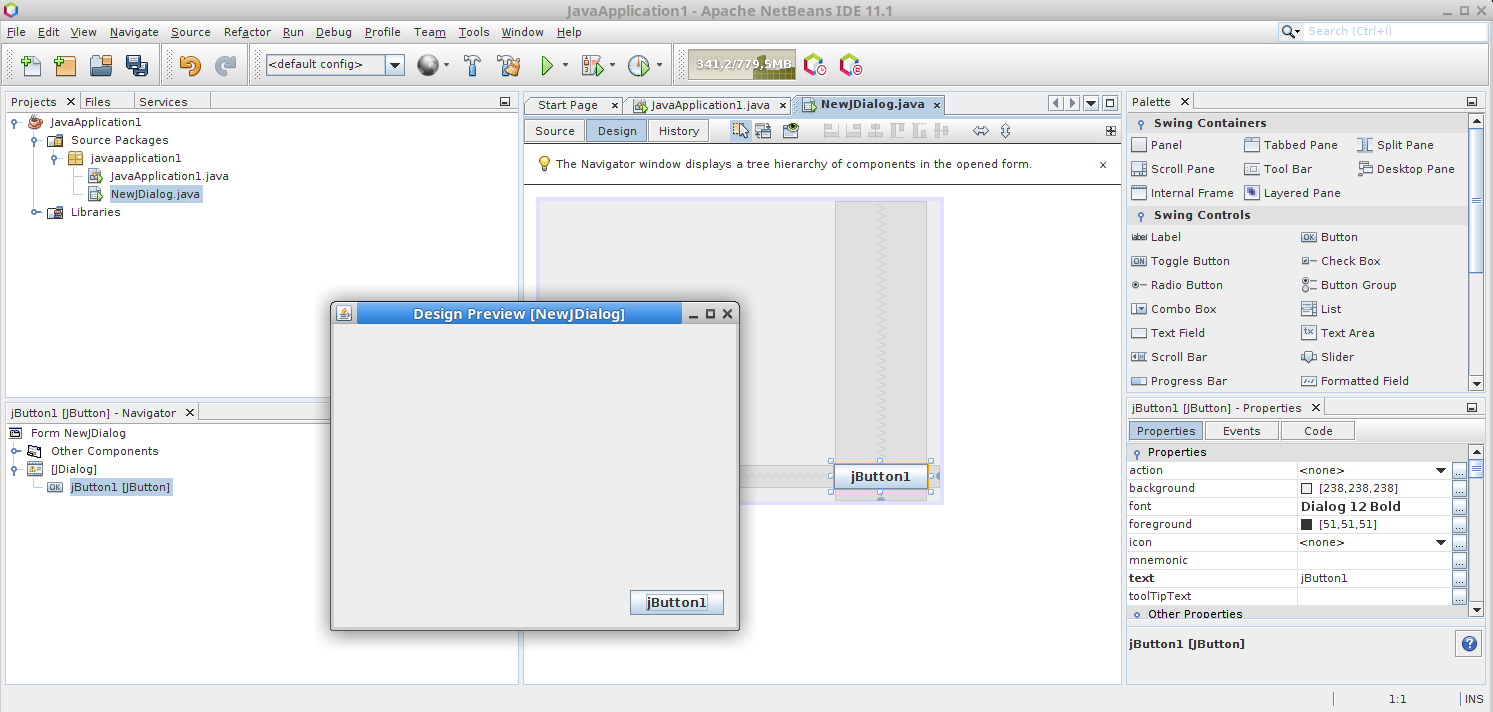Click the help question mark icon in Properties
This screenshot has width=1493, height=712.
point(1469,644)
